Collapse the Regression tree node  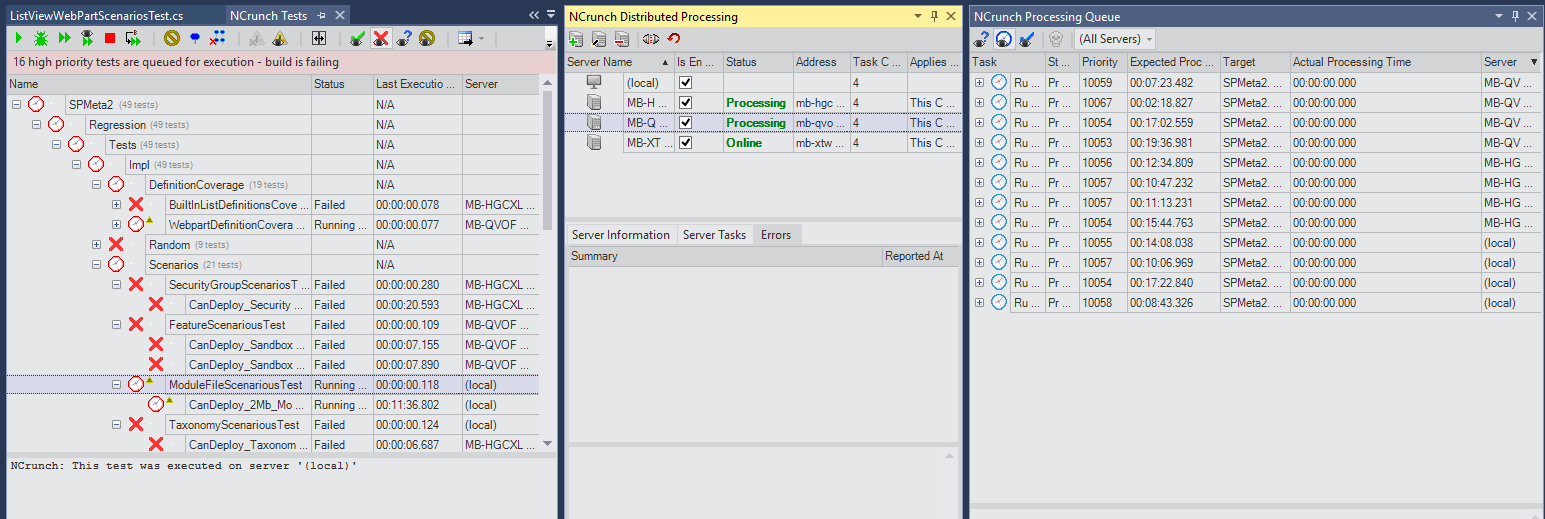36,124
